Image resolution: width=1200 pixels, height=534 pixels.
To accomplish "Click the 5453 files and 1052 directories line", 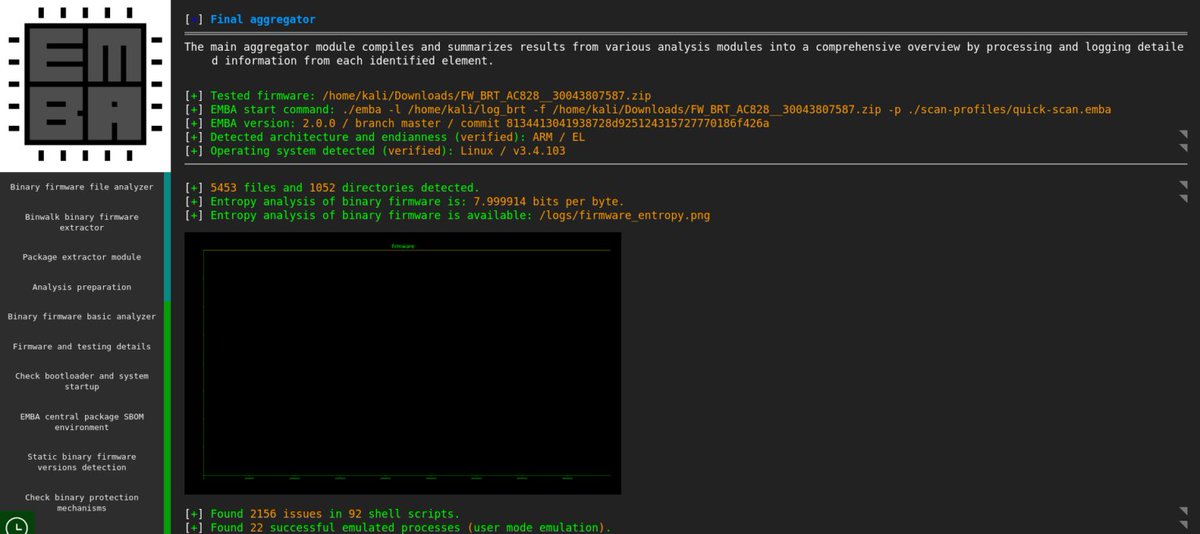I will pyautogui.click(x=332, y=187).
